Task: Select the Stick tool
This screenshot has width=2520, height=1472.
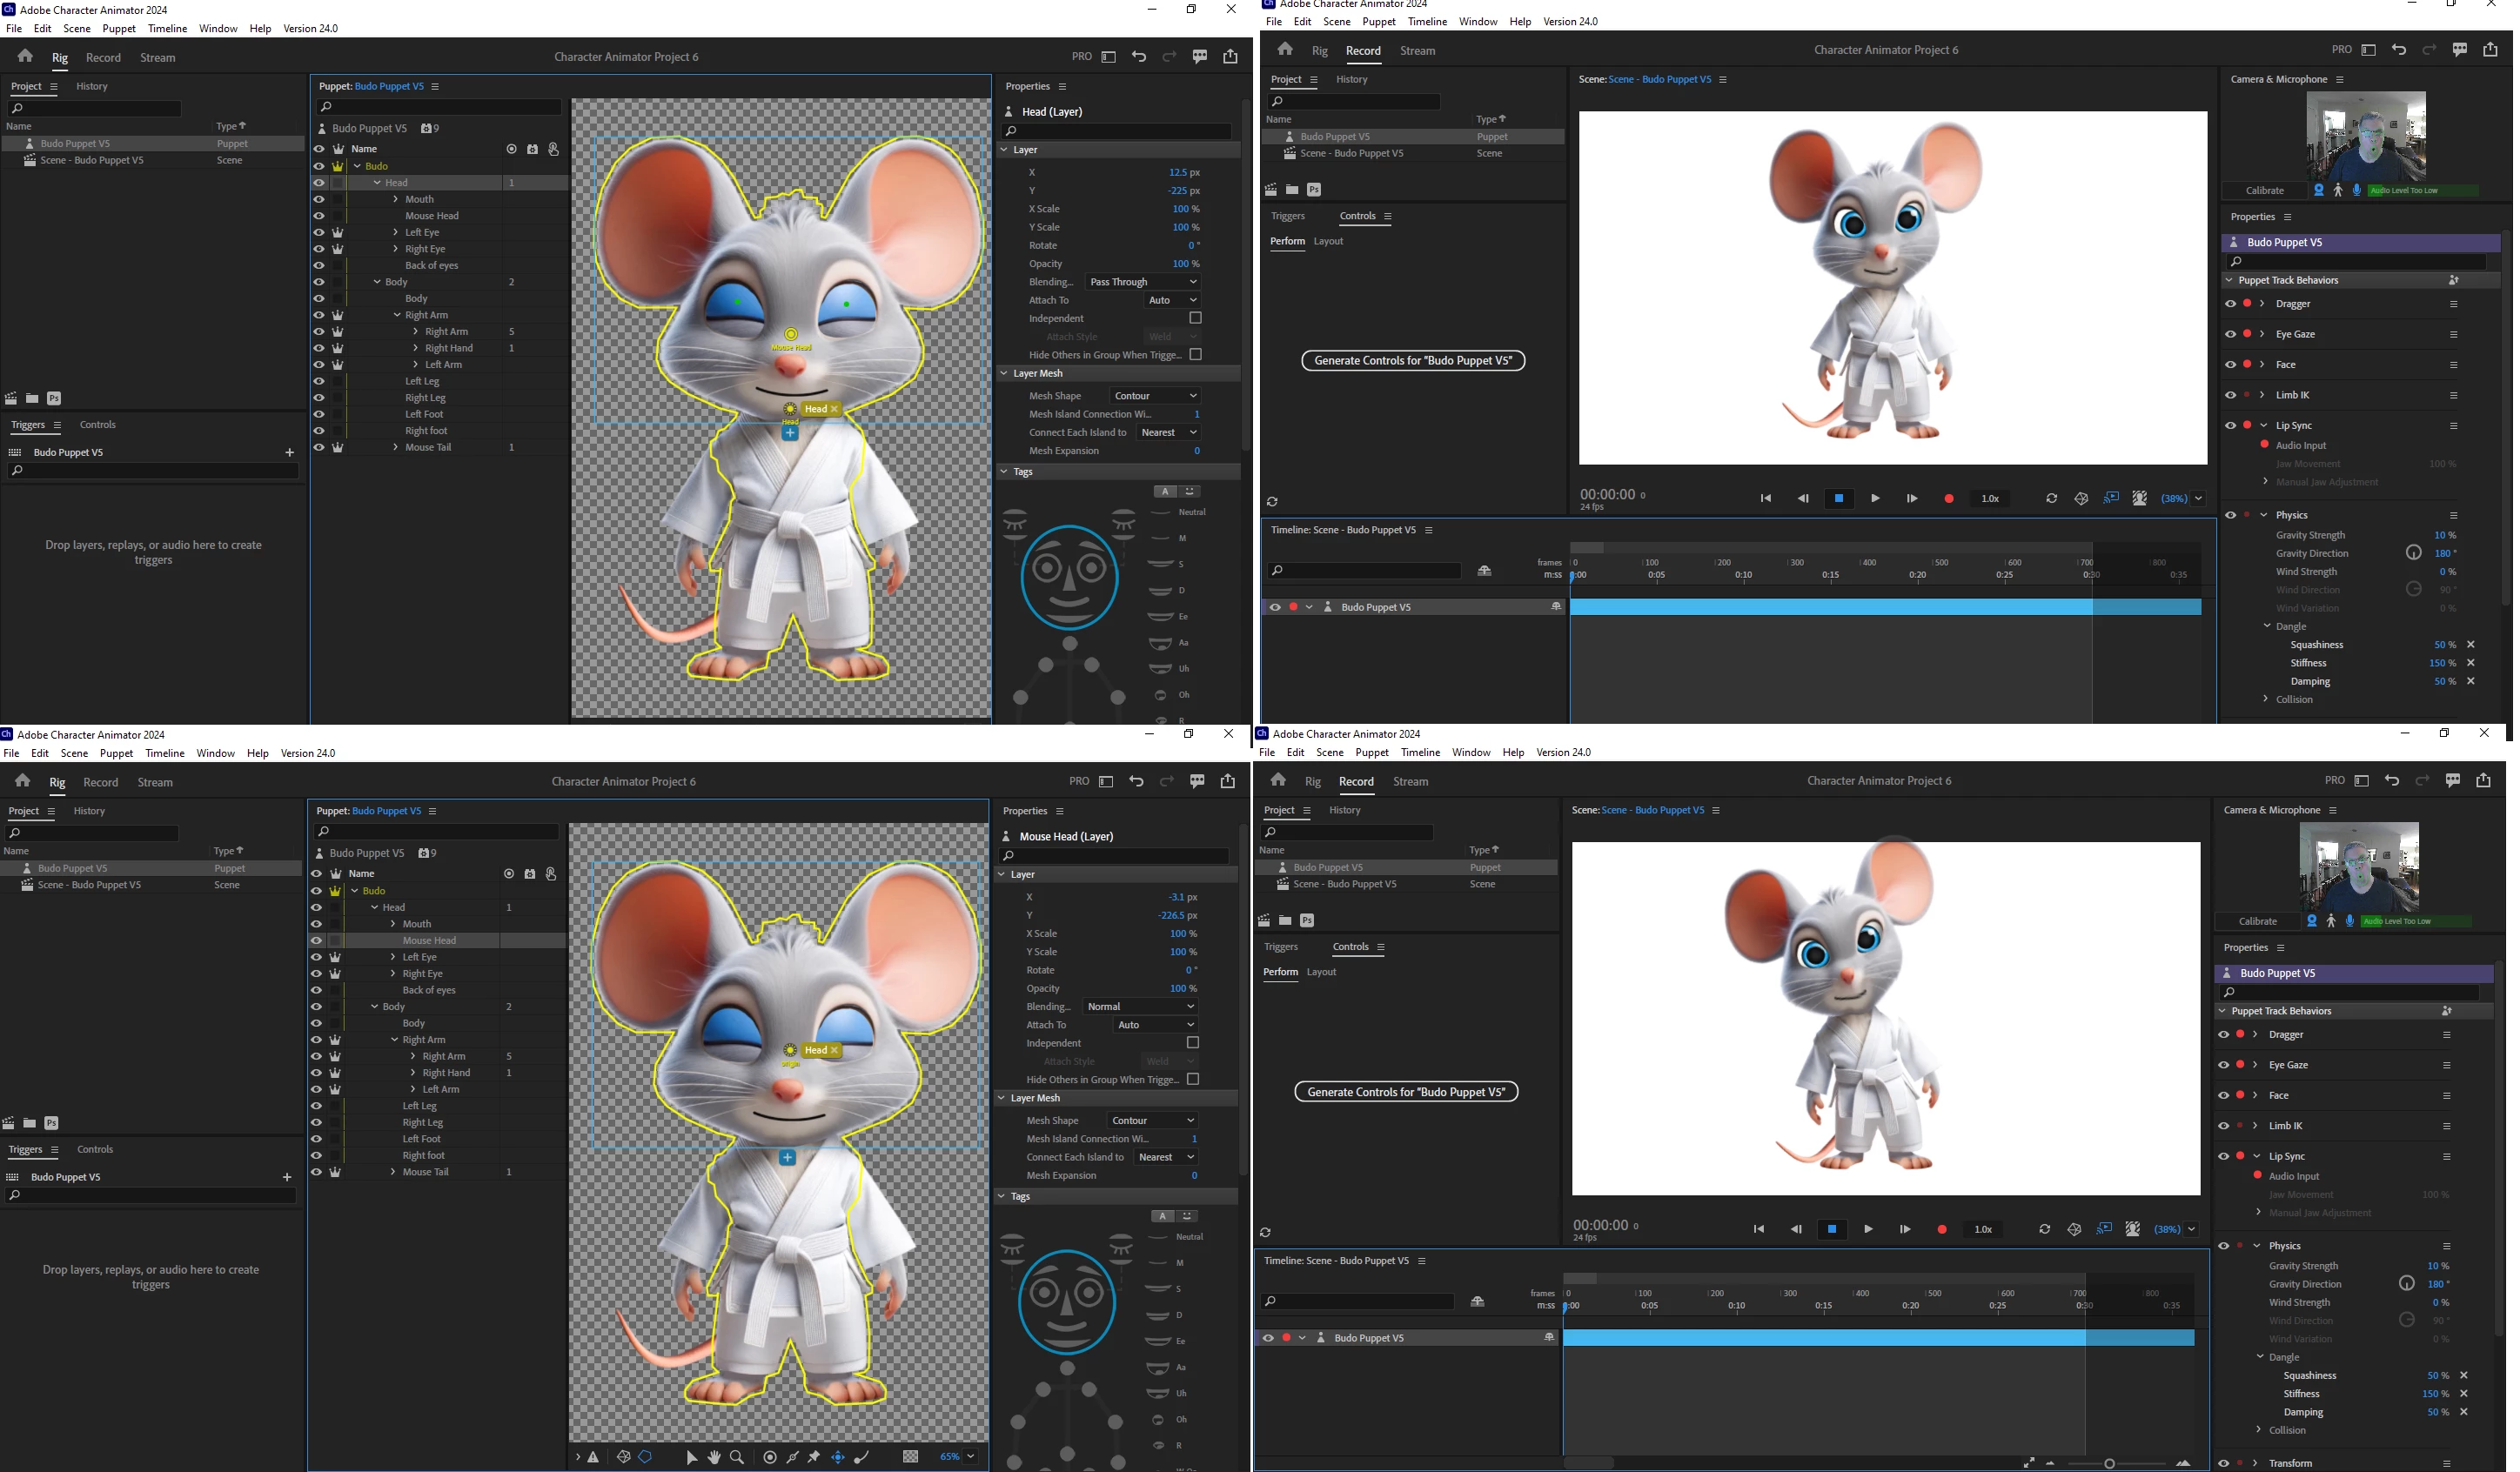Action: tap(793, 1457)
